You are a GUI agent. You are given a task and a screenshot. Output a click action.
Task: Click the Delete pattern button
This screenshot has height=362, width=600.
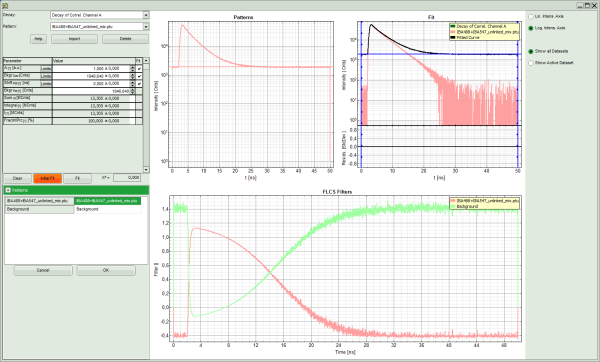click(125, 39)
